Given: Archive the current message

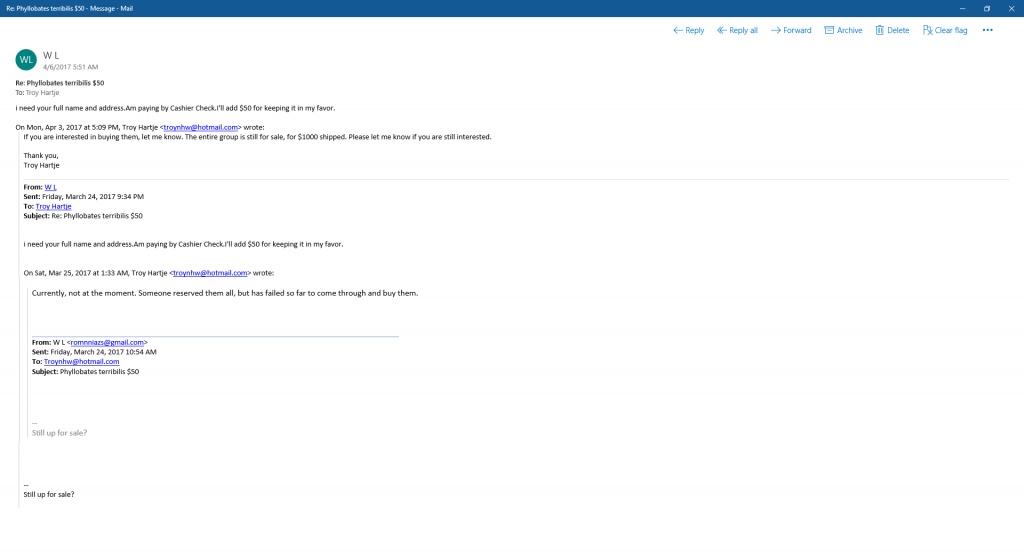Looking at the screenshot, I should (x=843, y=30).
